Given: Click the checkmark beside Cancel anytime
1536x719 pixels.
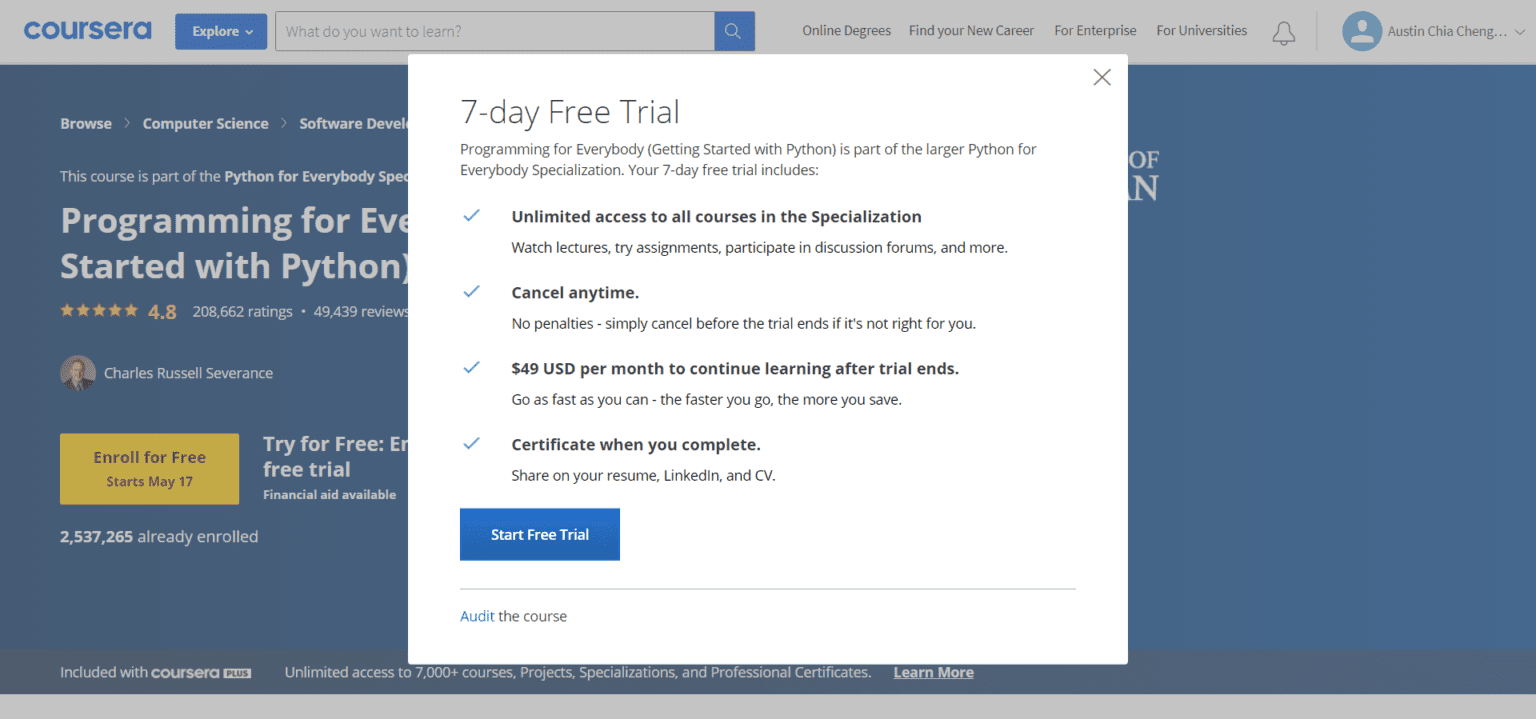Looking at the screenshot, I should click(471, 291).
